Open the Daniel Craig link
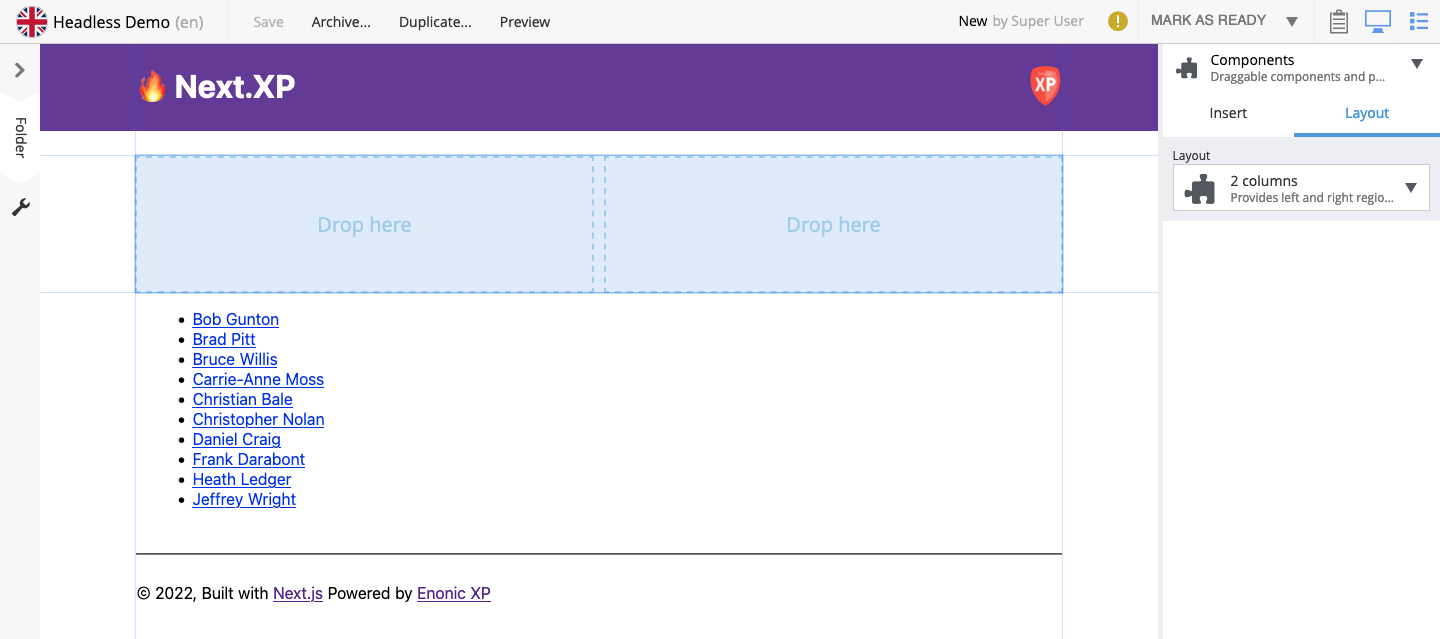 [x=236, y=439]
